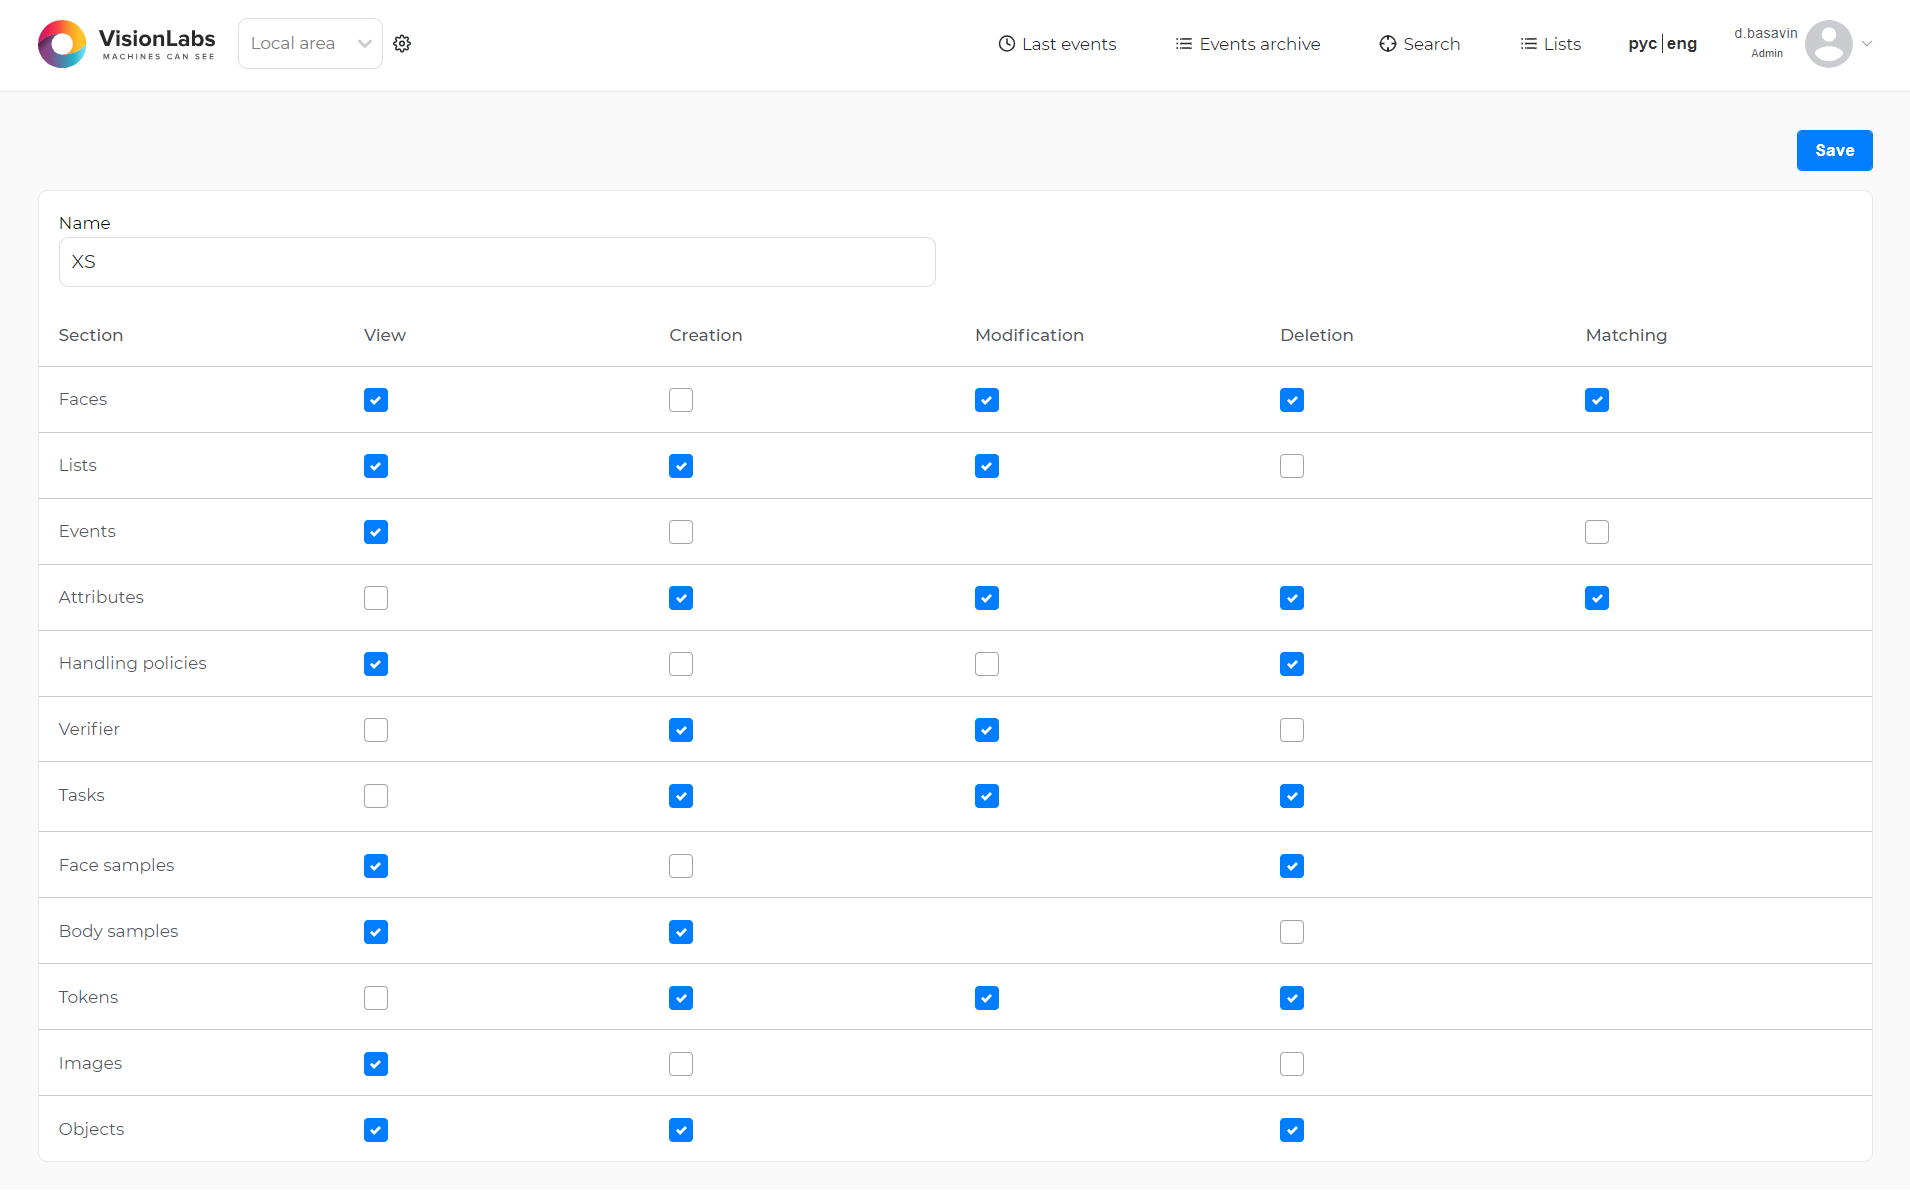Viewport: 1910px width, 1190px height.
Task: Enable Verifier View permission
Action: point(376,730)
